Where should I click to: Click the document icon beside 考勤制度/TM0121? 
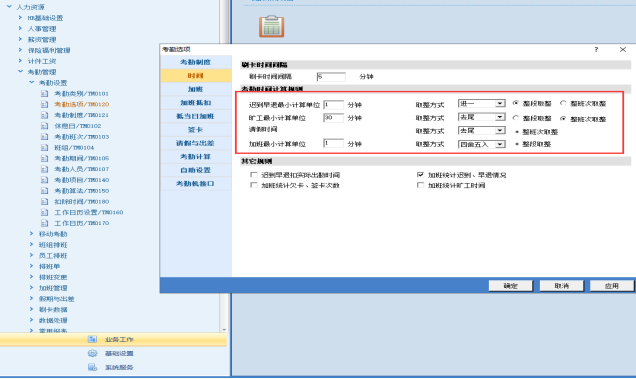click(x=45, y=115)
